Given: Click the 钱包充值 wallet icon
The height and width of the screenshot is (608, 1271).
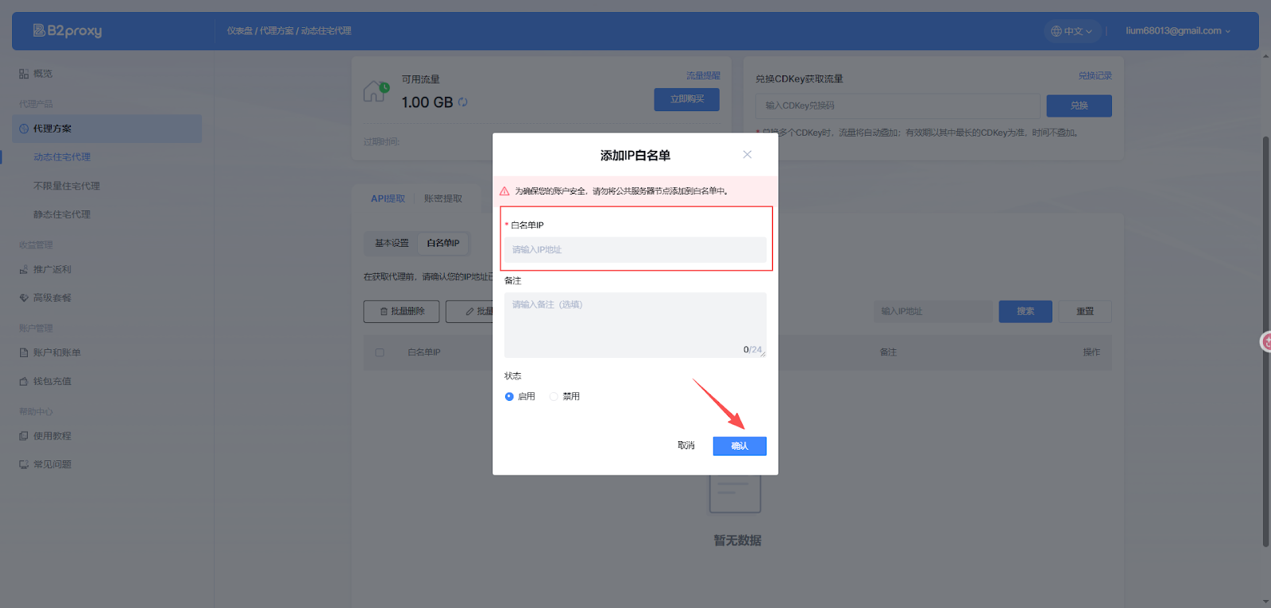Looking at the screenshot, I should click(24, 382).
